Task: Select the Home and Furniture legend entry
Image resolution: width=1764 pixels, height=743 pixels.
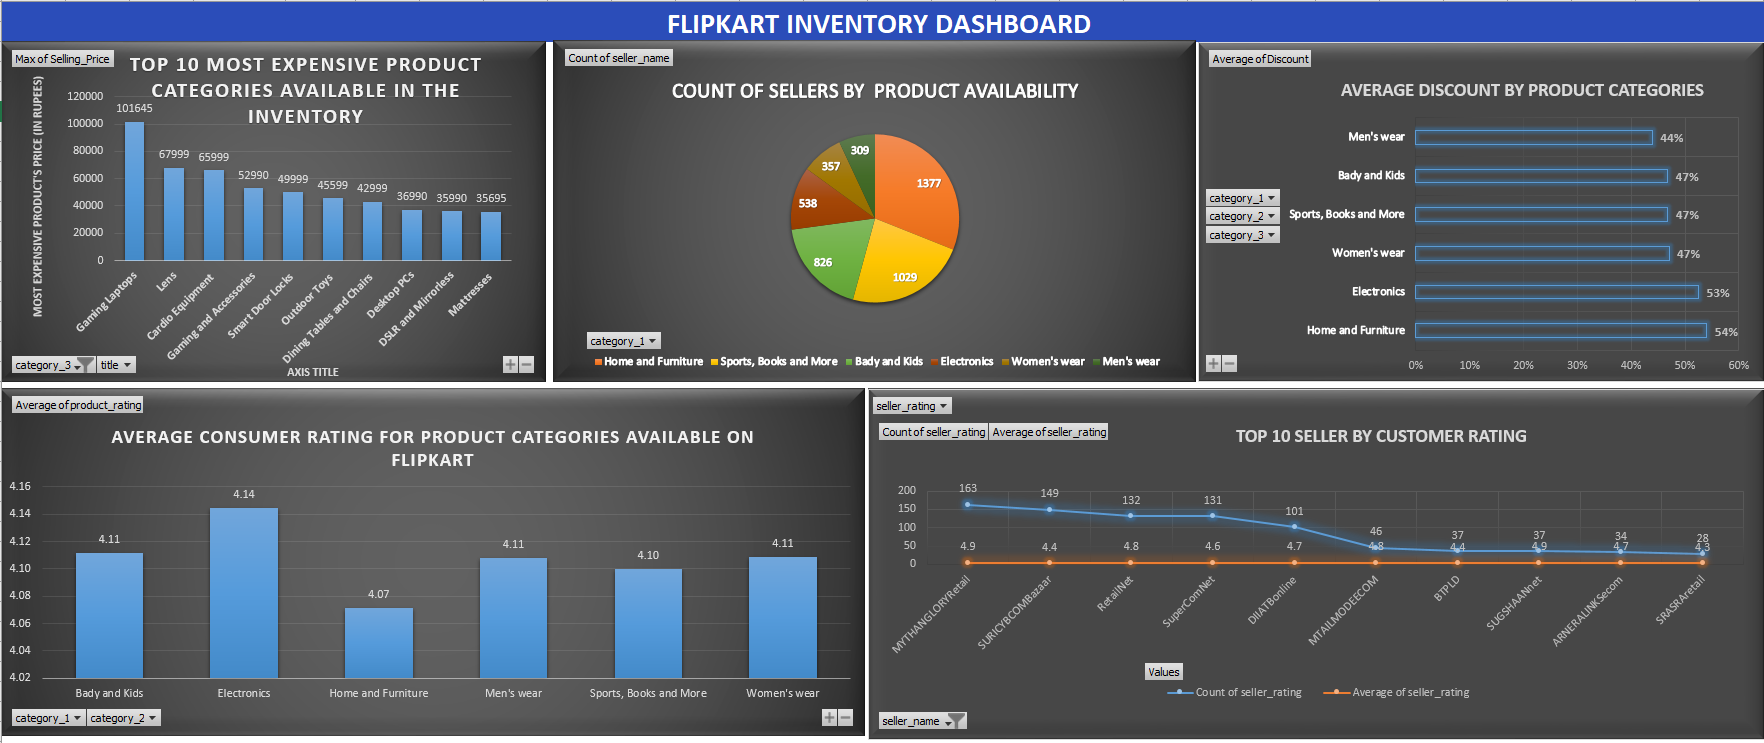Action: (x=648, y=362)
